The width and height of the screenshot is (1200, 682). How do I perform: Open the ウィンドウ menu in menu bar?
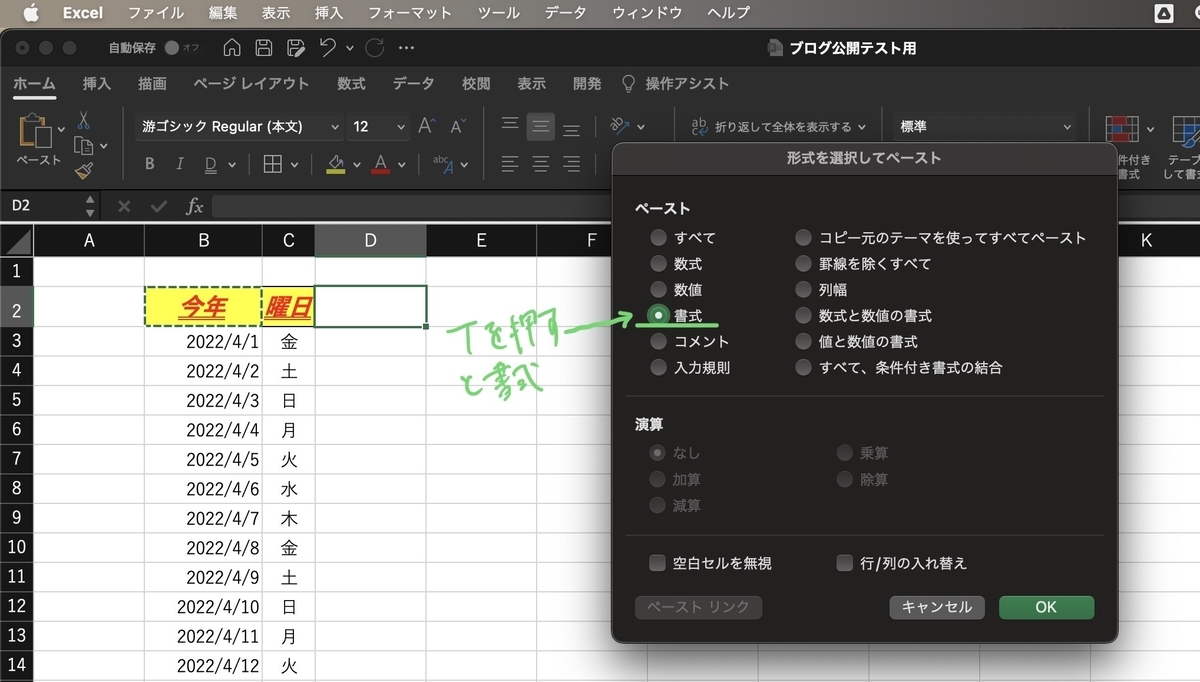point(646,13)
